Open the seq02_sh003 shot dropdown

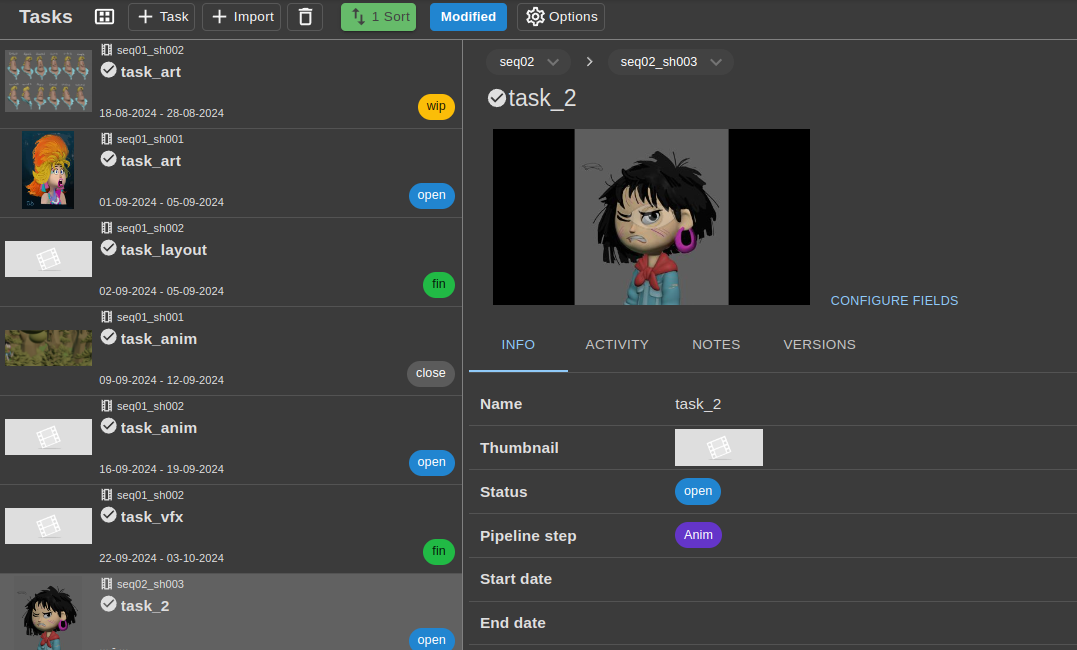670,62
